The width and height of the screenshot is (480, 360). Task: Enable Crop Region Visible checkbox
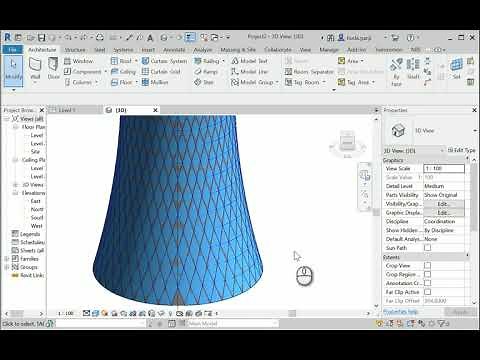click(427, 274)
